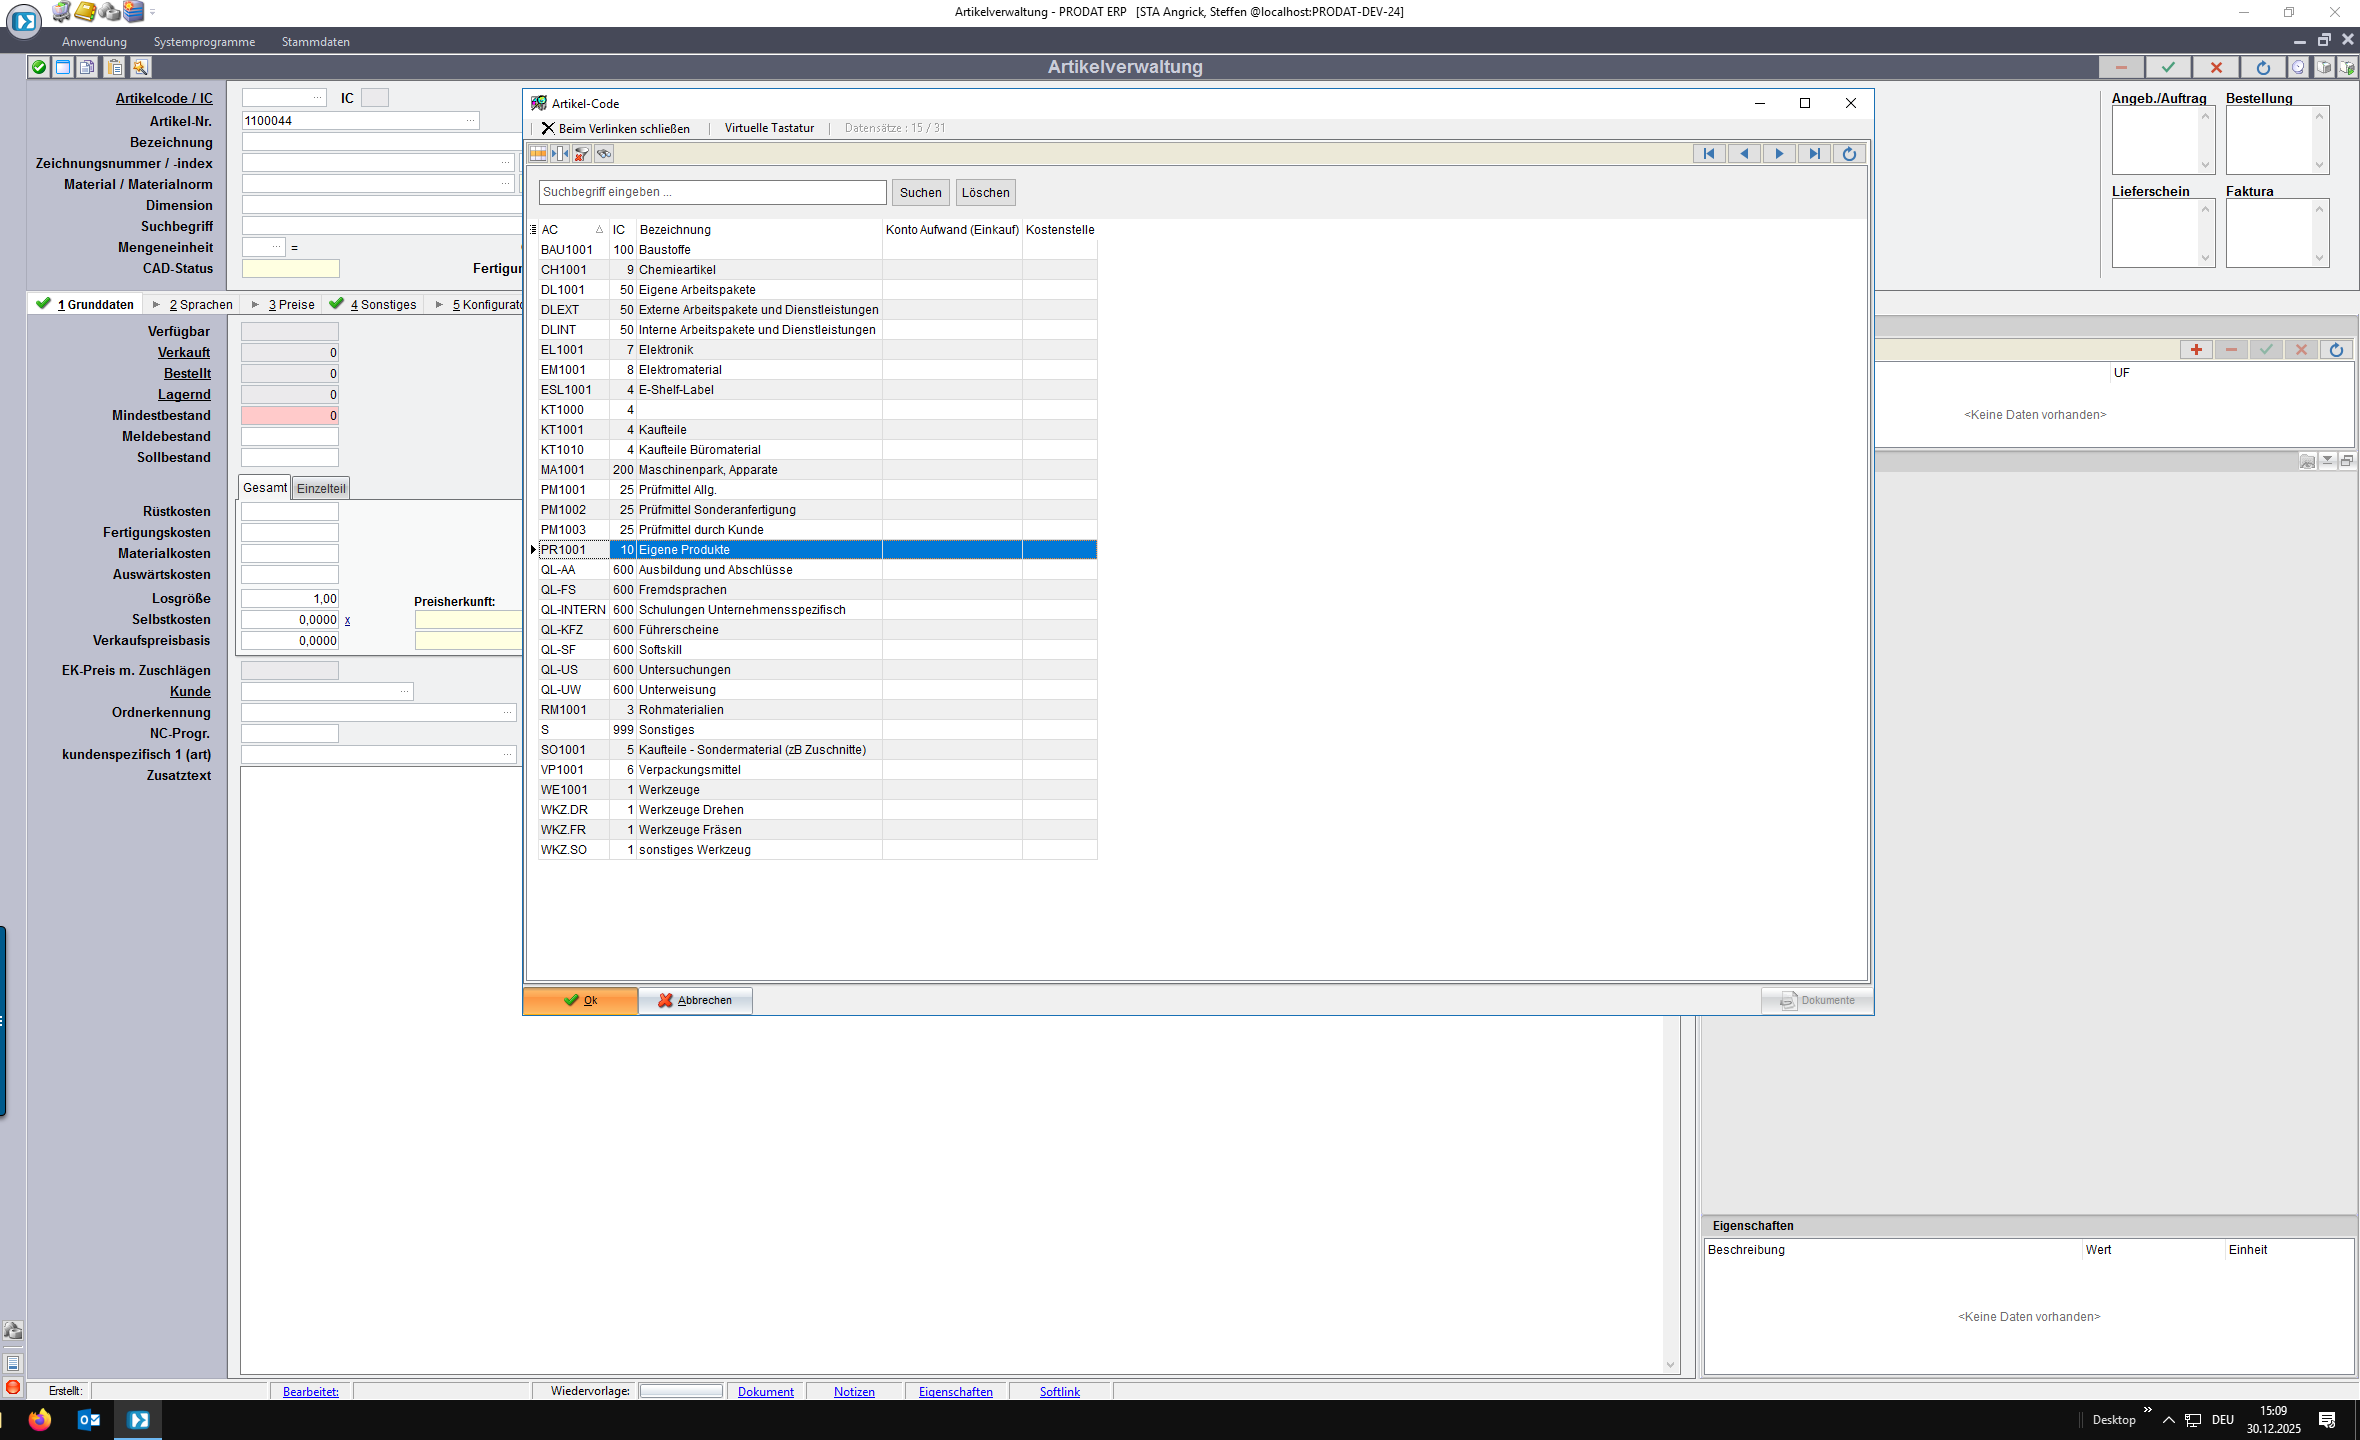Toggle the table grid view icon
This screenshot has width=2360, height=1440.
(x=538, y=154)
